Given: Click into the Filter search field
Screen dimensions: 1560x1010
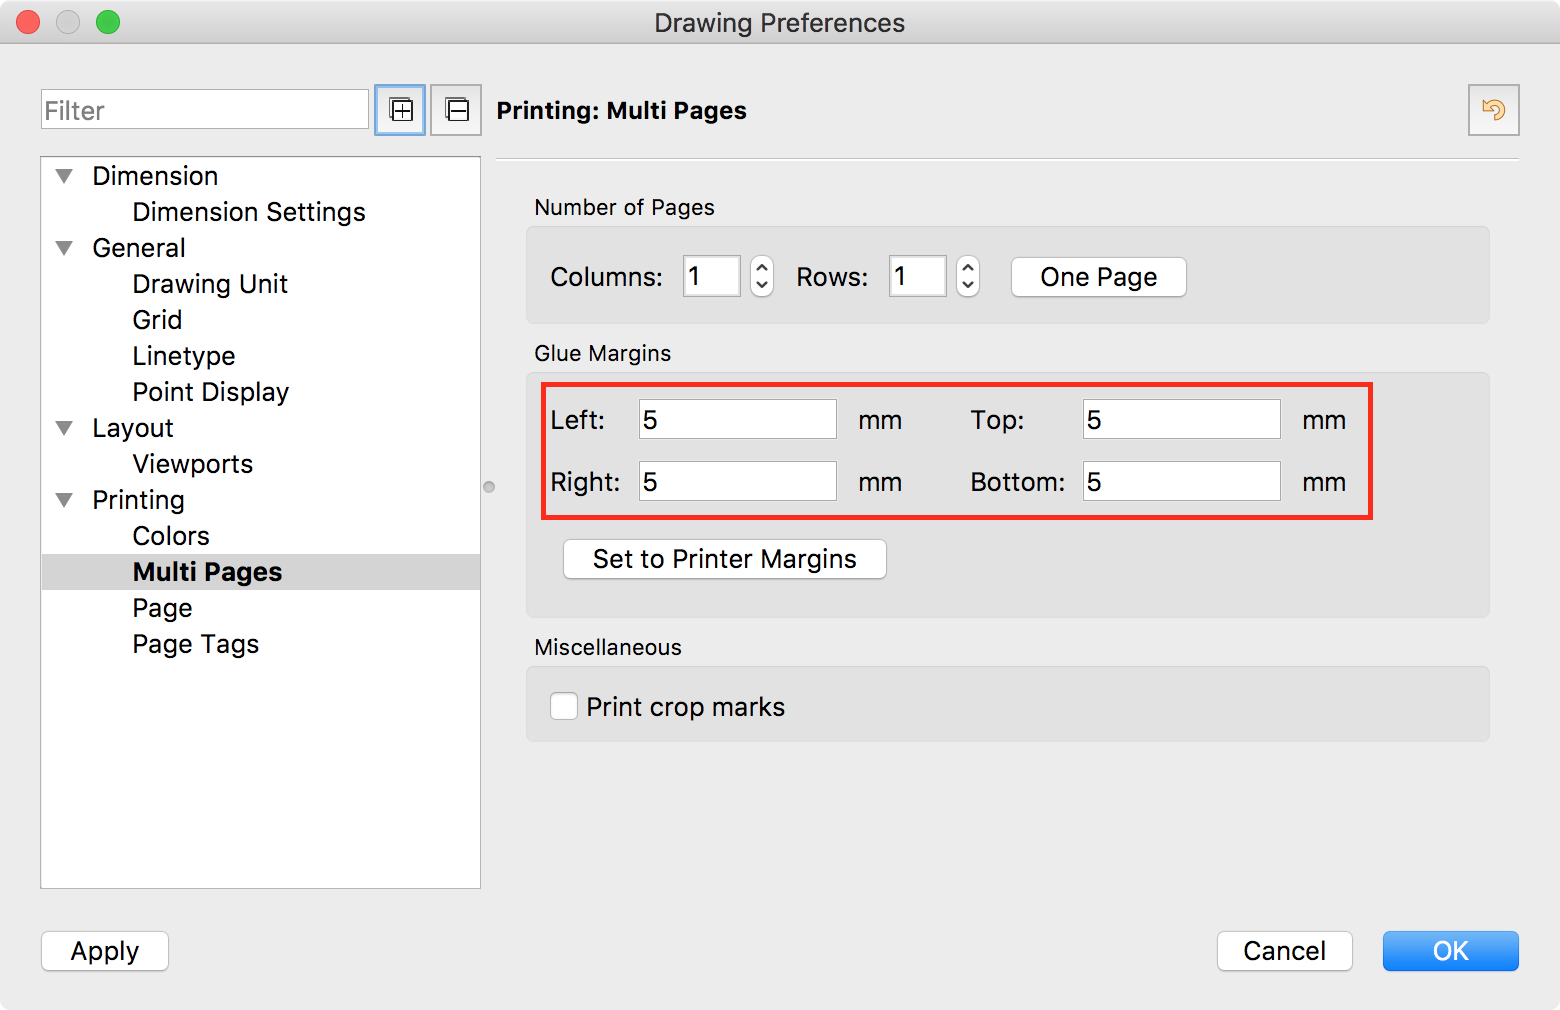Looking at the screenshot, I should point(205,110).
